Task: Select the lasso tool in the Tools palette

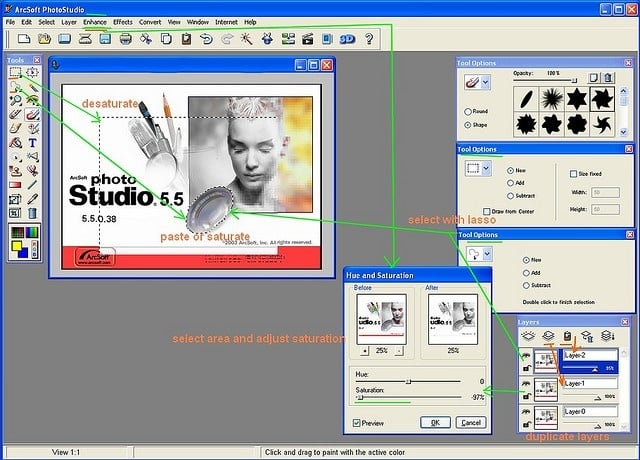Action: click(x=15, y=87)
